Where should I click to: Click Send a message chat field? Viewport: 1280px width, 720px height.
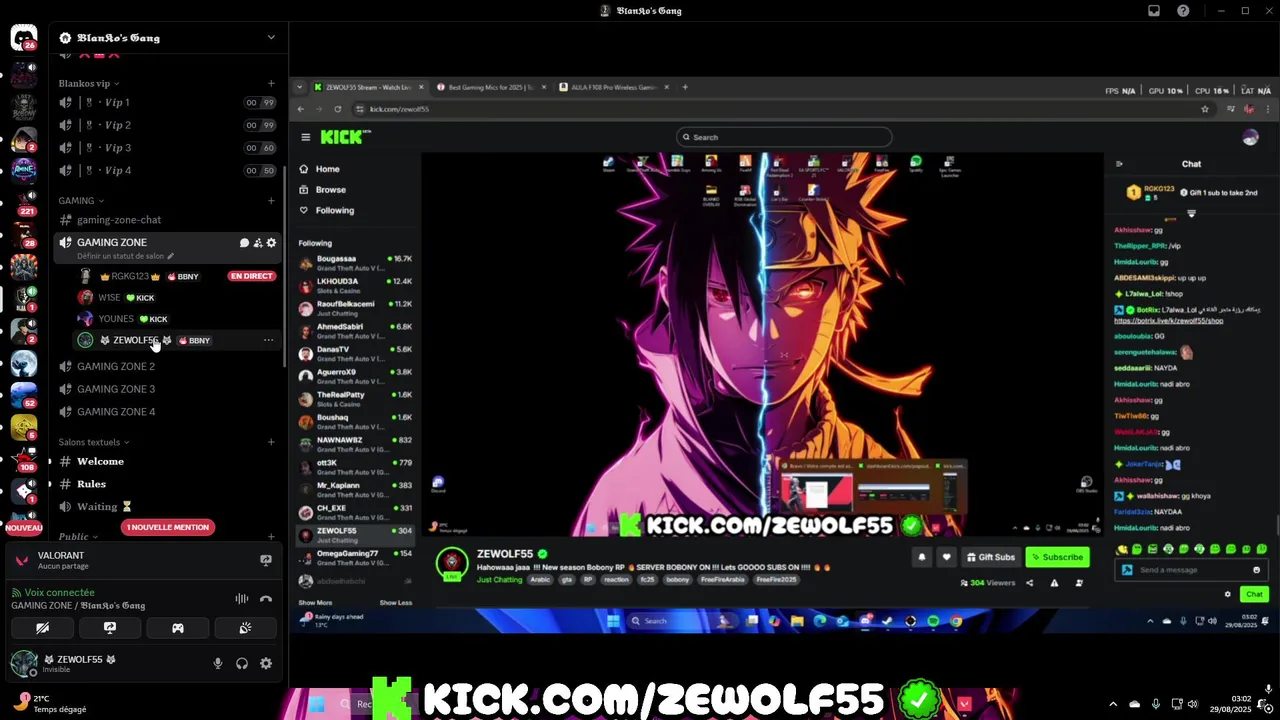pos(1191,570)
